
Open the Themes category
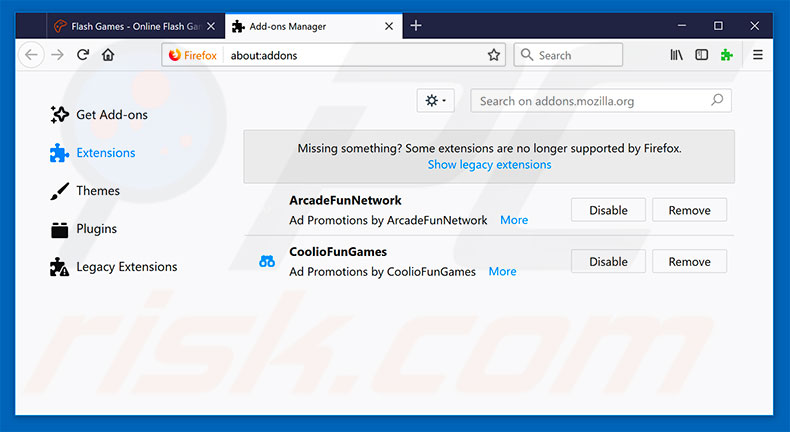[x=97, y=191]
